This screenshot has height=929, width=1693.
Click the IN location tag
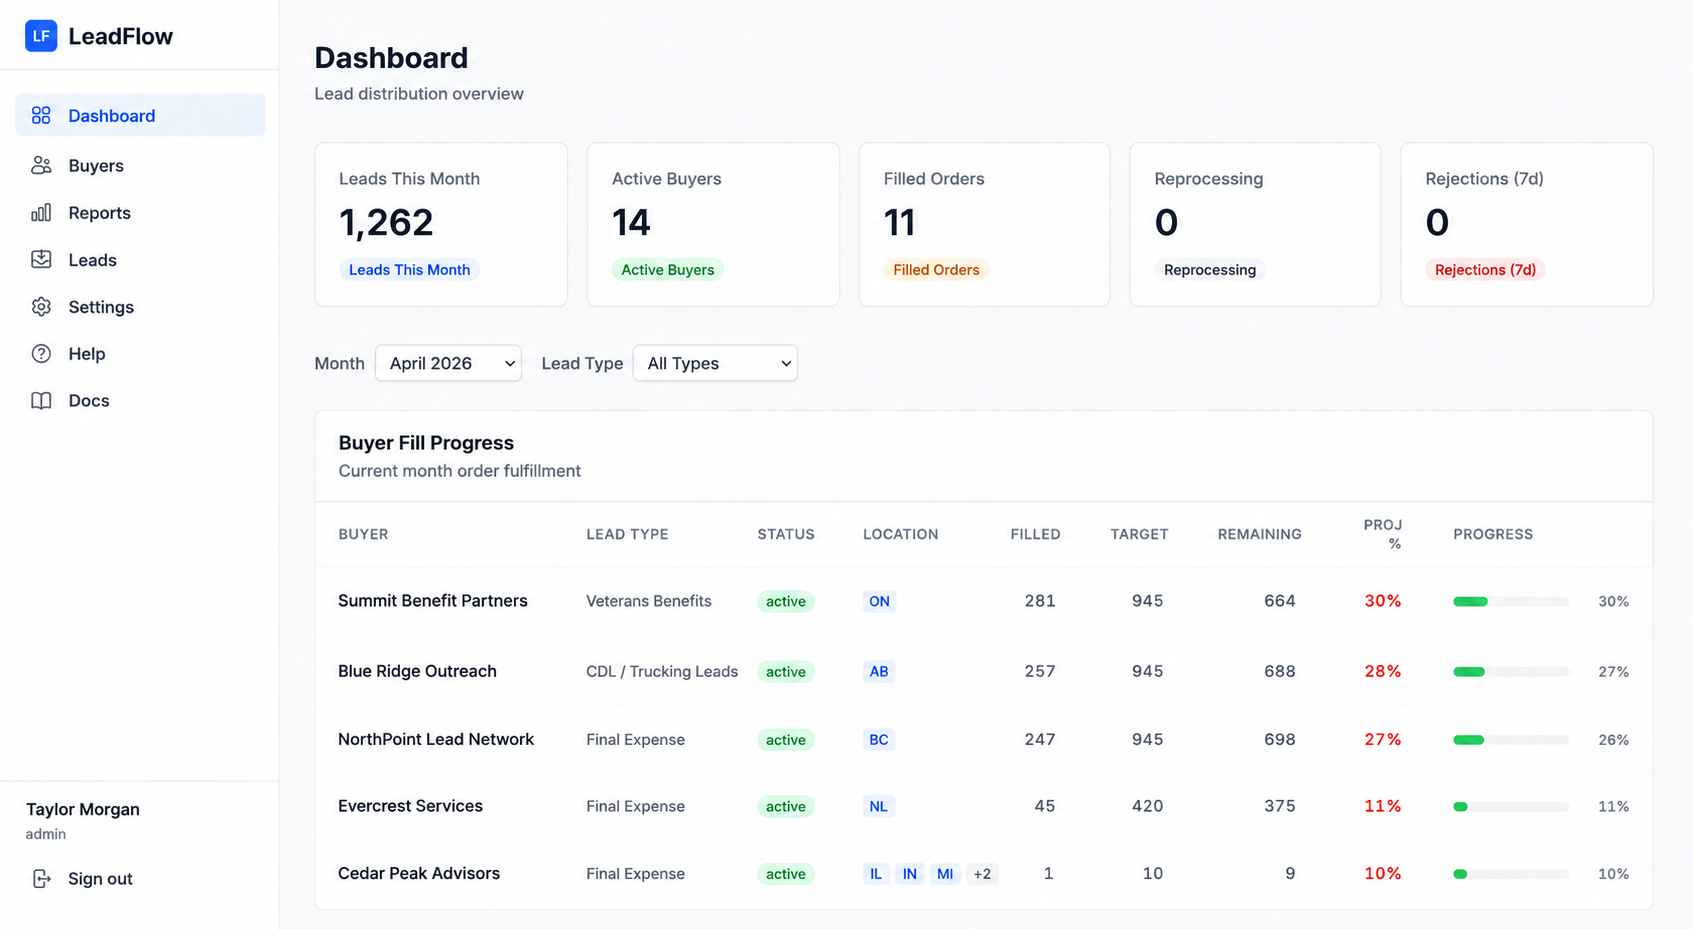[910, 874]
